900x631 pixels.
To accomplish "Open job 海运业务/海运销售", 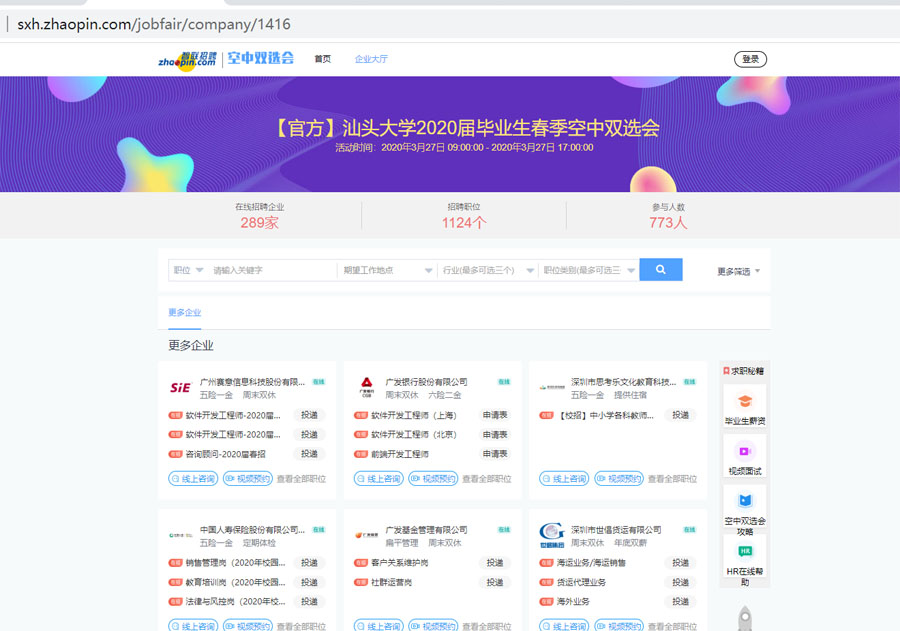I will pyautogui.click(x=591, y=563).
